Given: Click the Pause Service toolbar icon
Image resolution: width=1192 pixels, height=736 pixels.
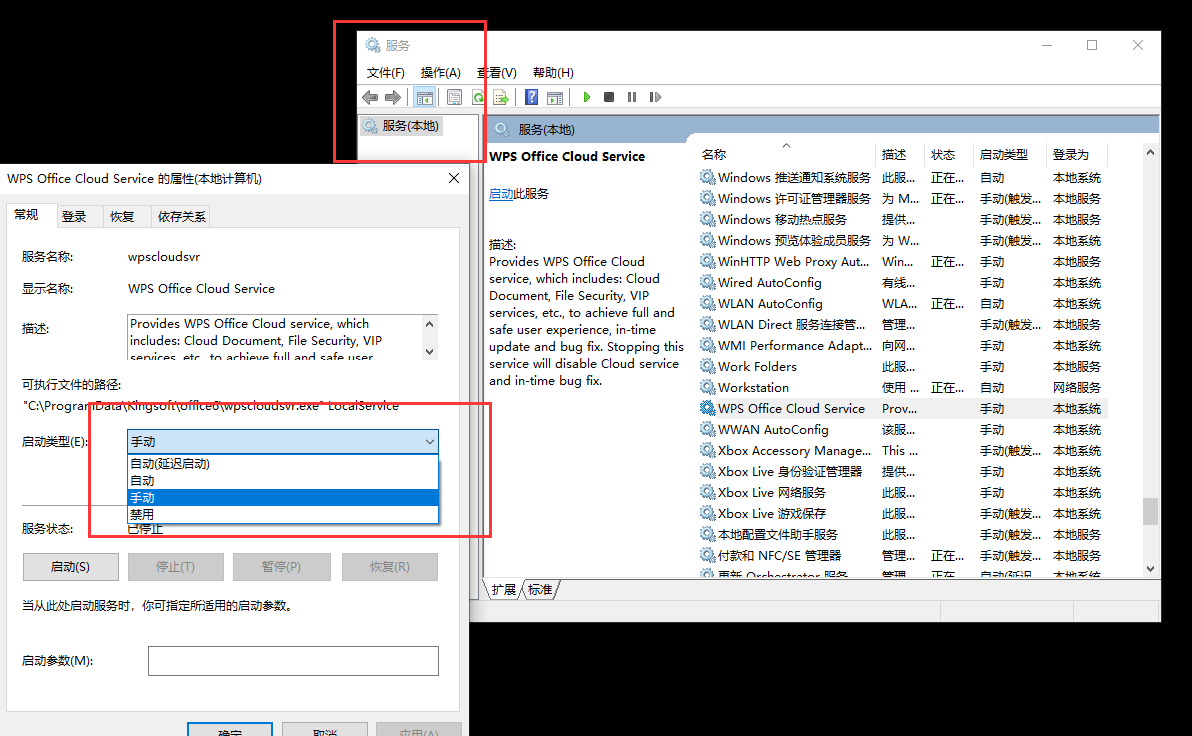Looking at the screenshot, I should point(632,97).
